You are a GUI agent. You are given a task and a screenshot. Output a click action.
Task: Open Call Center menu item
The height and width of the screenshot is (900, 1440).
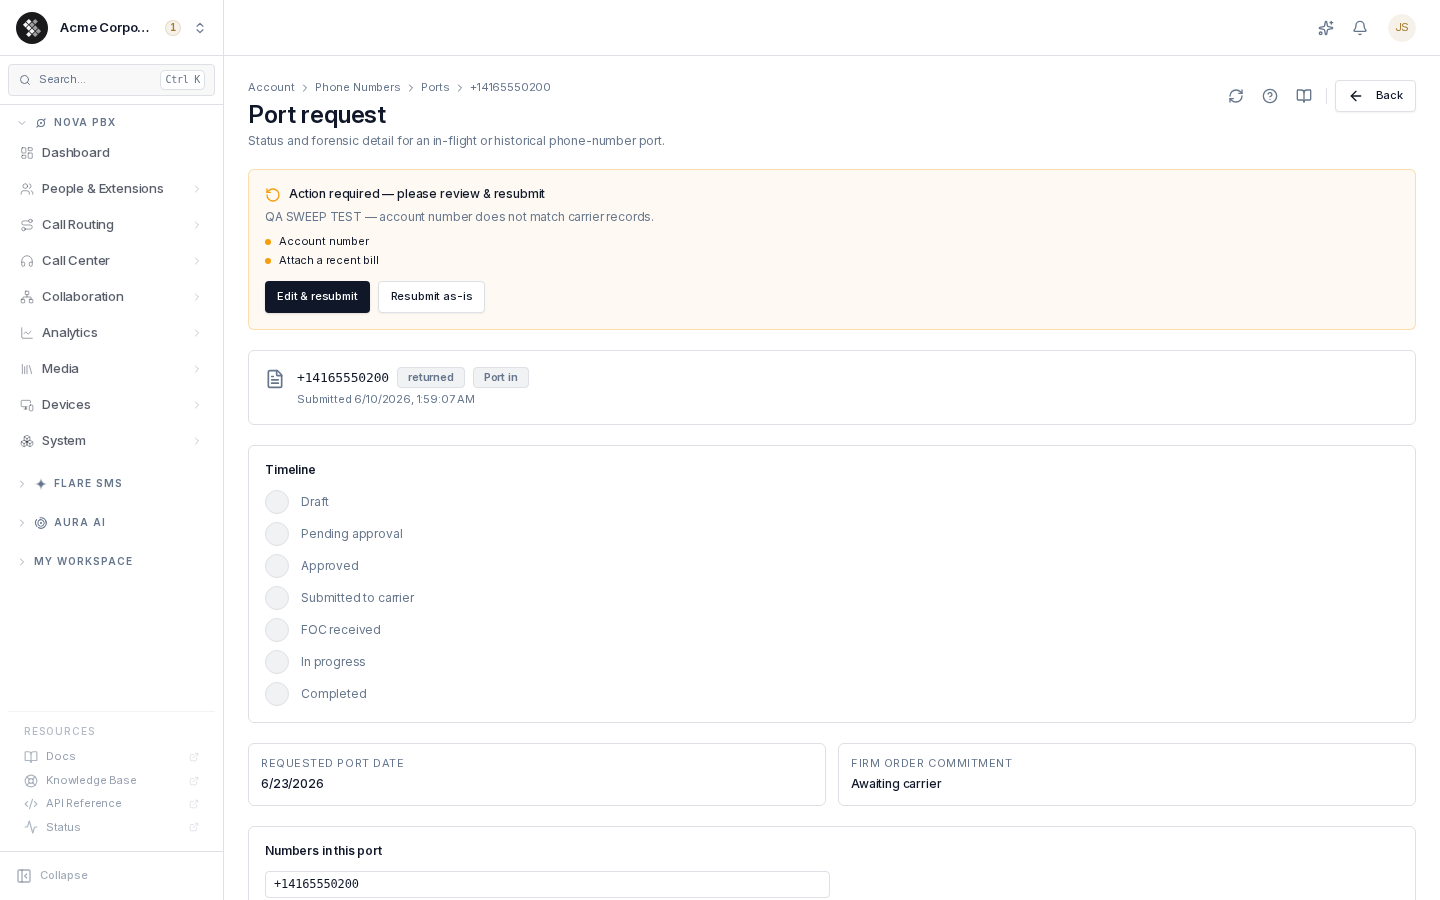(111, 261)
